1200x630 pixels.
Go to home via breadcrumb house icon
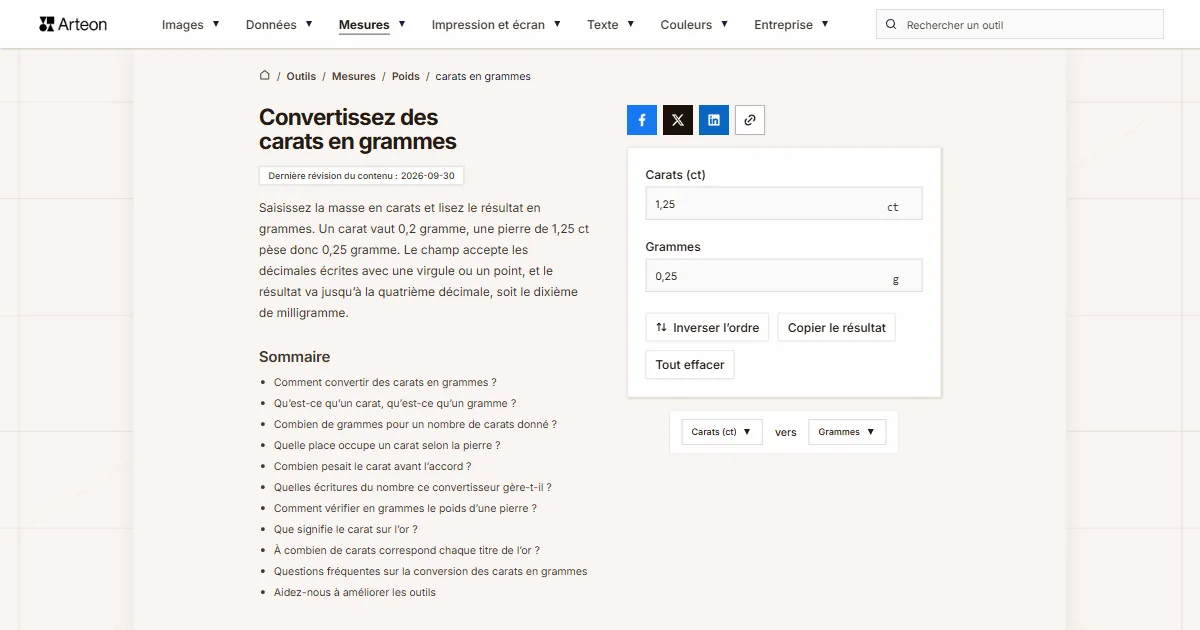[x=265, y=76]
